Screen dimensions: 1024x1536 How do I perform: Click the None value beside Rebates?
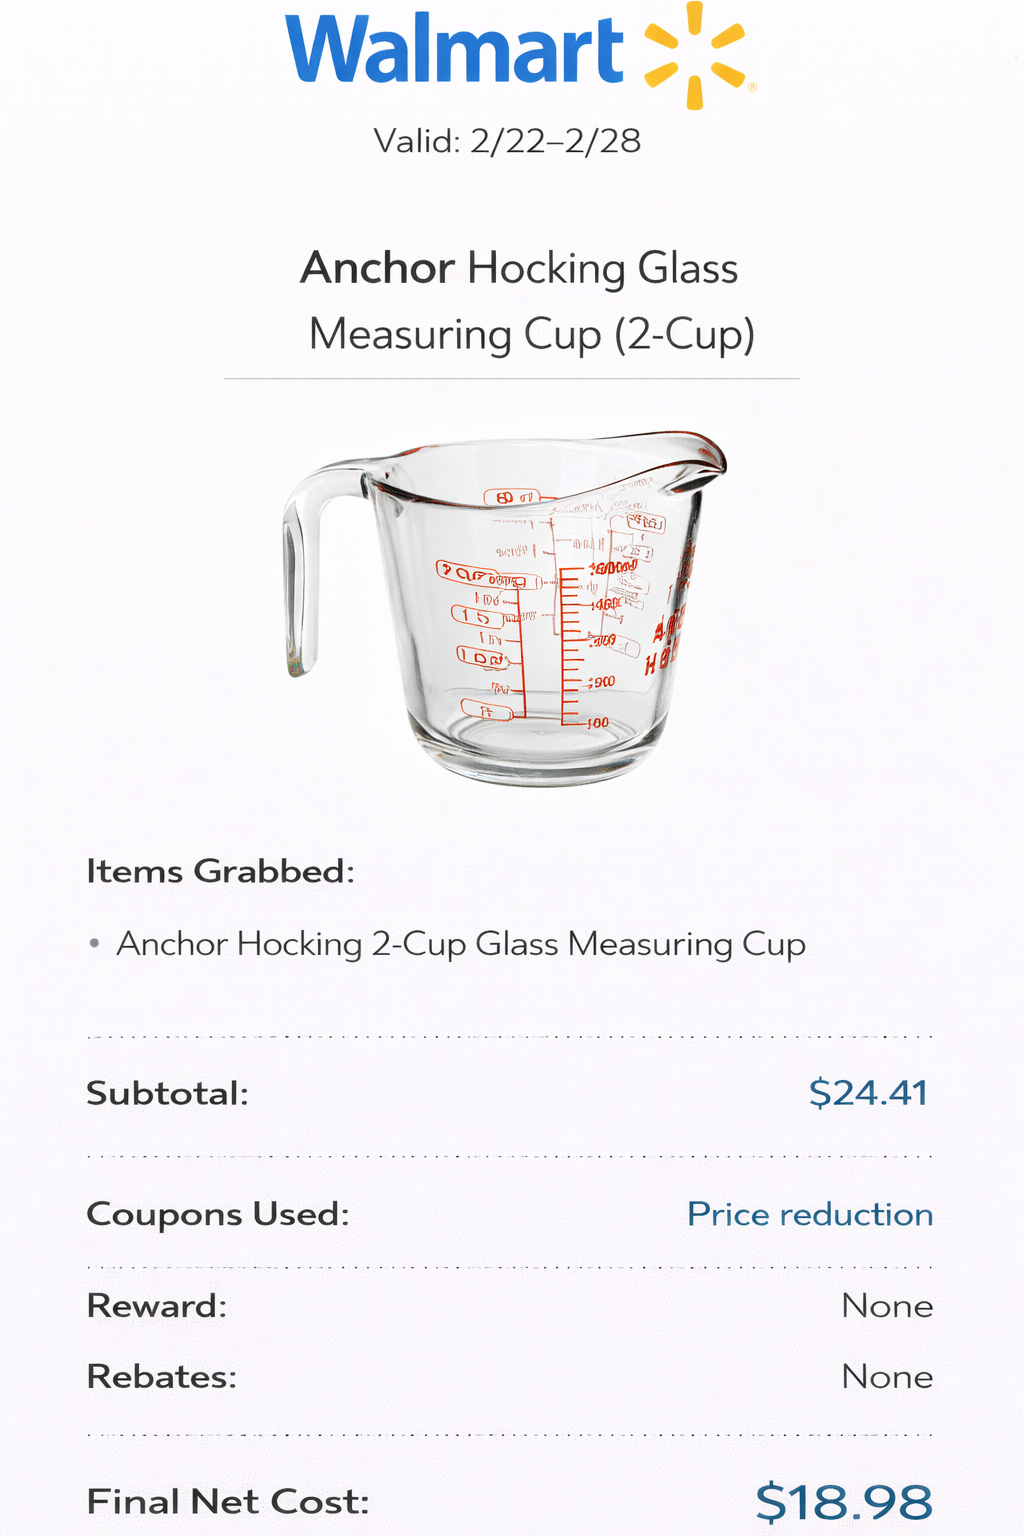click(887, 1377)
